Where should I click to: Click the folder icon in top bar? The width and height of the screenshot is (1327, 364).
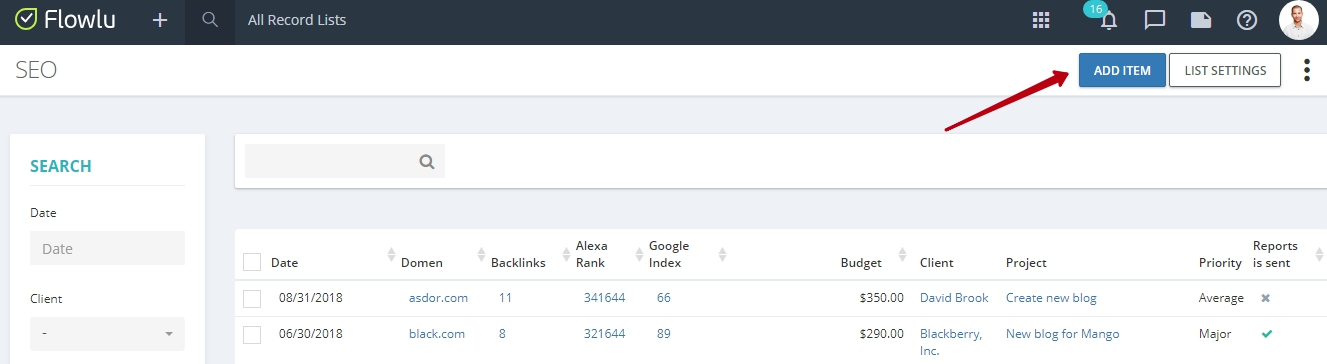(1201, 20)
